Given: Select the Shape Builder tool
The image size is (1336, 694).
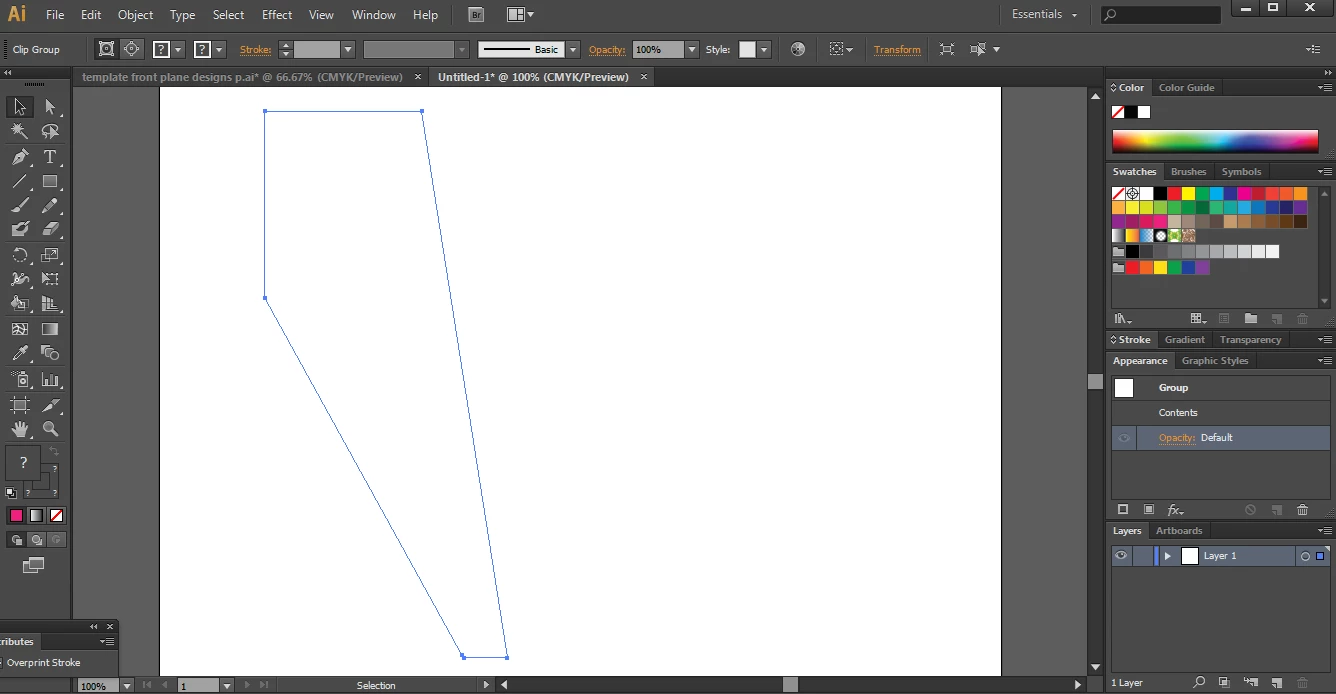Looking at the screenshot, I should pos(20,304).
